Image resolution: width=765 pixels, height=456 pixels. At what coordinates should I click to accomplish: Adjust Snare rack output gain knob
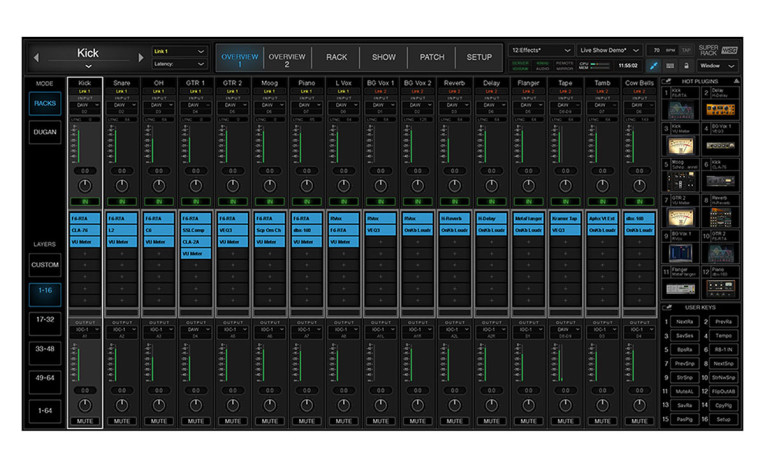(122, 405)
